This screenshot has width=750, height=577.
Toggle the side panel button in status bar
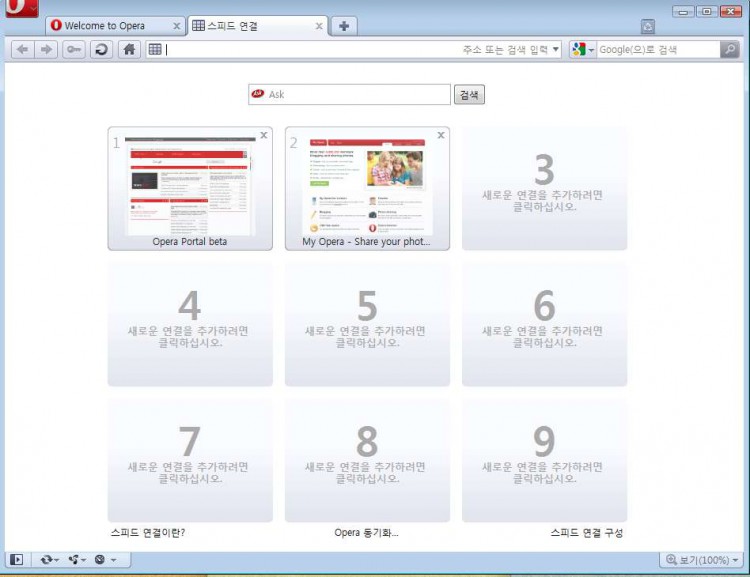(16, 559)
